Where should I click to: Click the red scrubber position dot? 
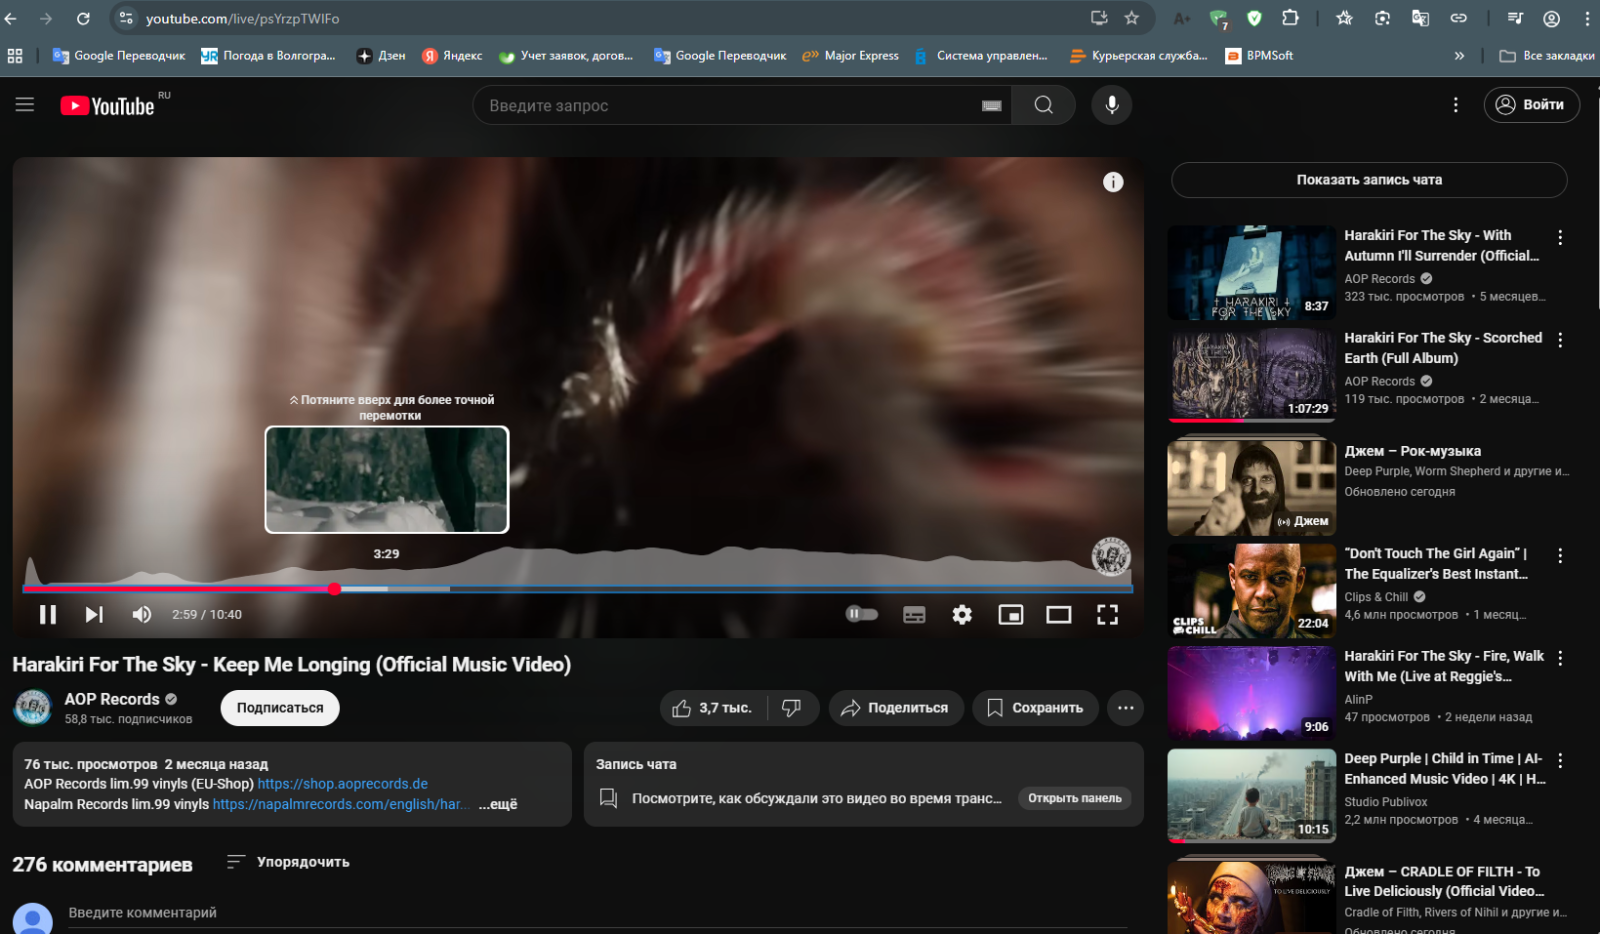334,589
